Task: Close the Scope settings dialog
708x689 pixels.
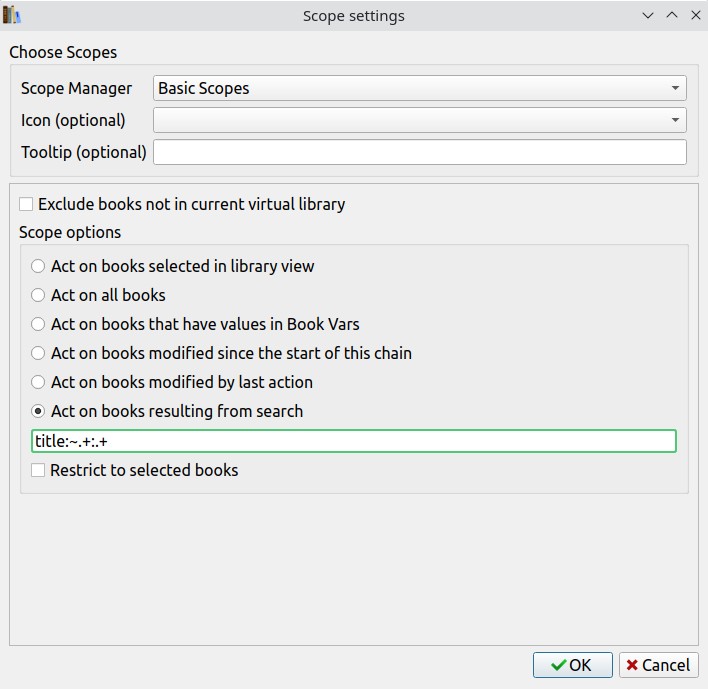Action: (x=696, y=16)
